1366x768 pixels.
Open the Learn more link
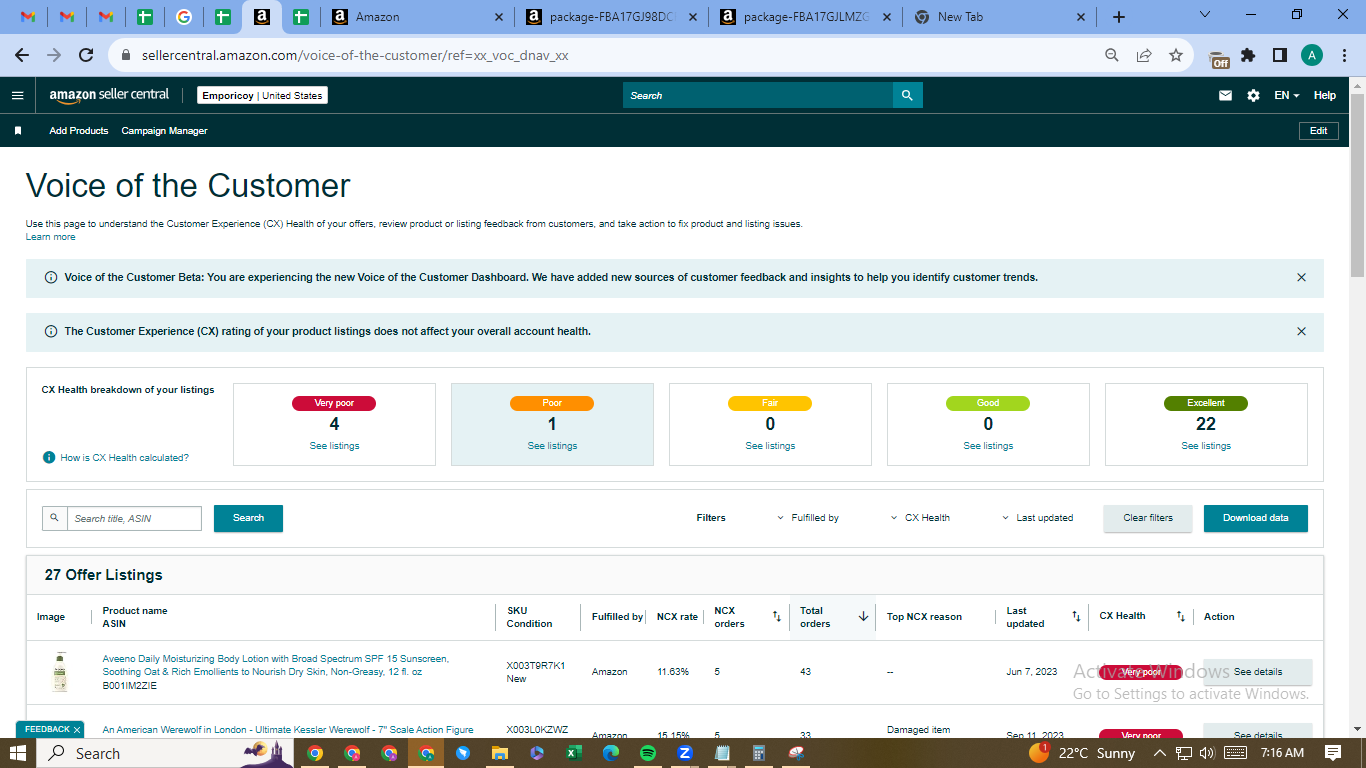click(x=50, y=237)
